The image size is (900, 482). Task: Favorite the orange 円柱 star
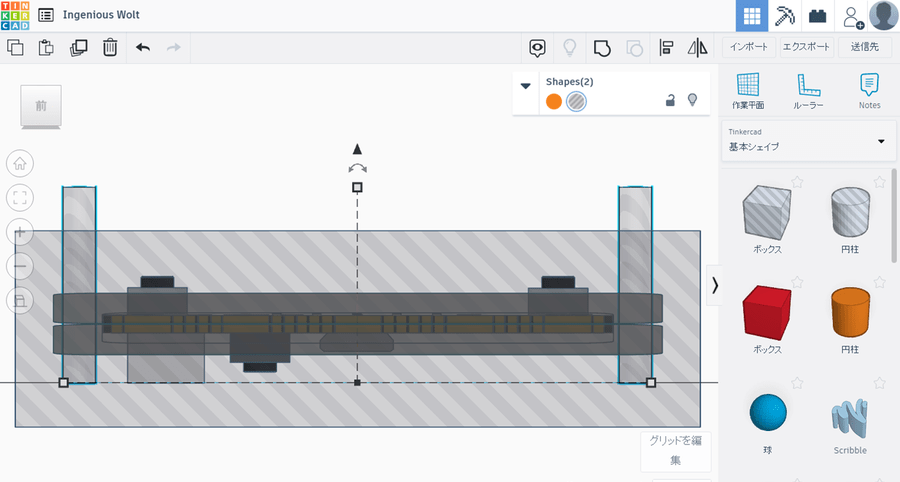tap(879, 282)
